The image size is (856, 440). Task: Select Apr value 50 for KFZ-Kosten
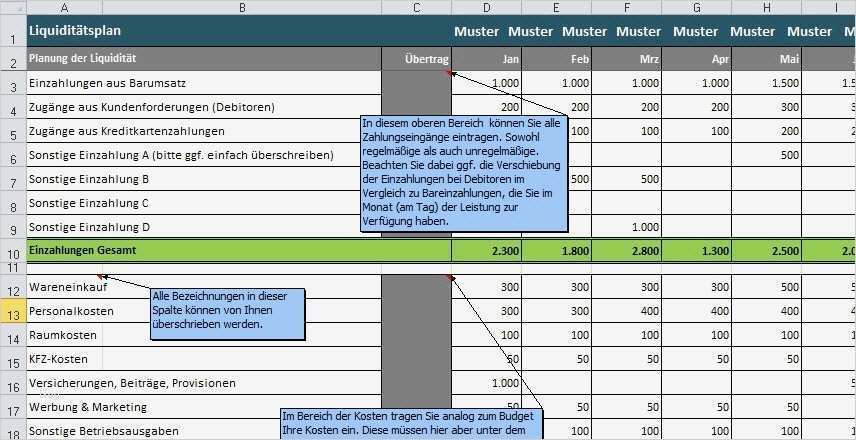696,359
